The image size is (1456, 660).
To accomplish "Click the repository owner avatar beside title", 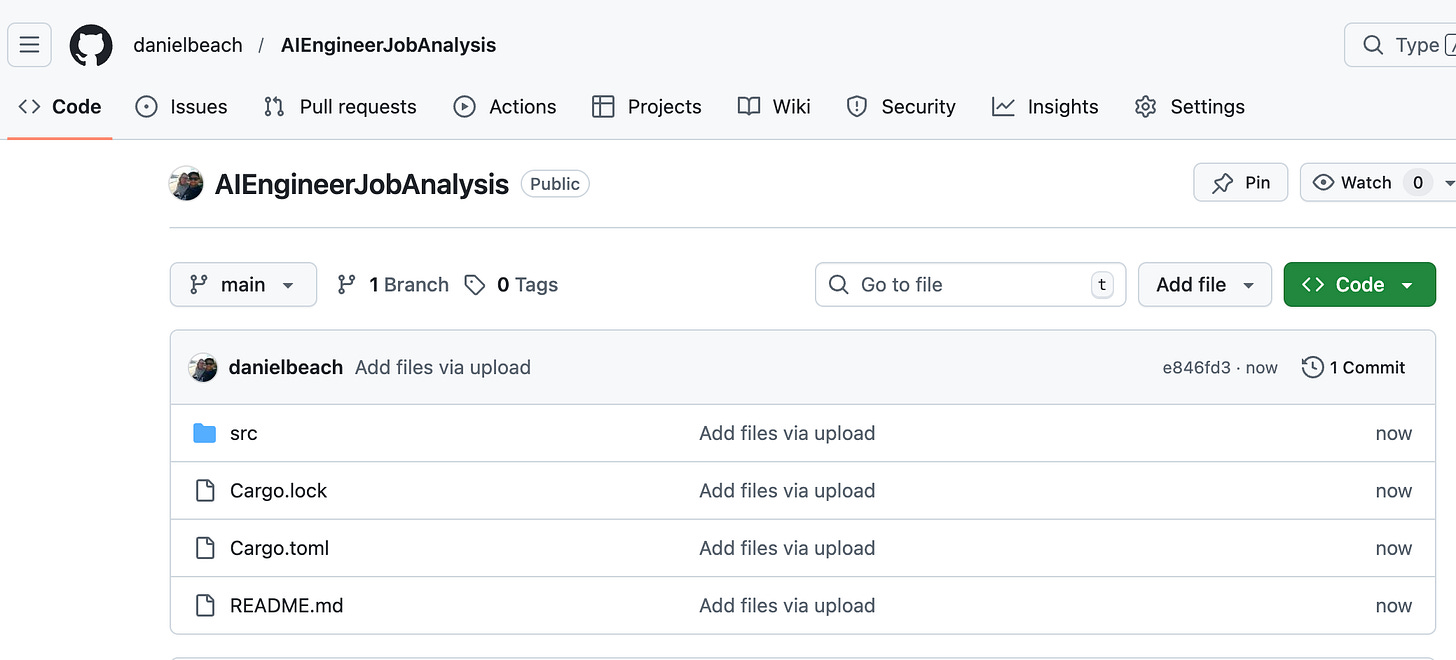I will click(x=187, y=184).
